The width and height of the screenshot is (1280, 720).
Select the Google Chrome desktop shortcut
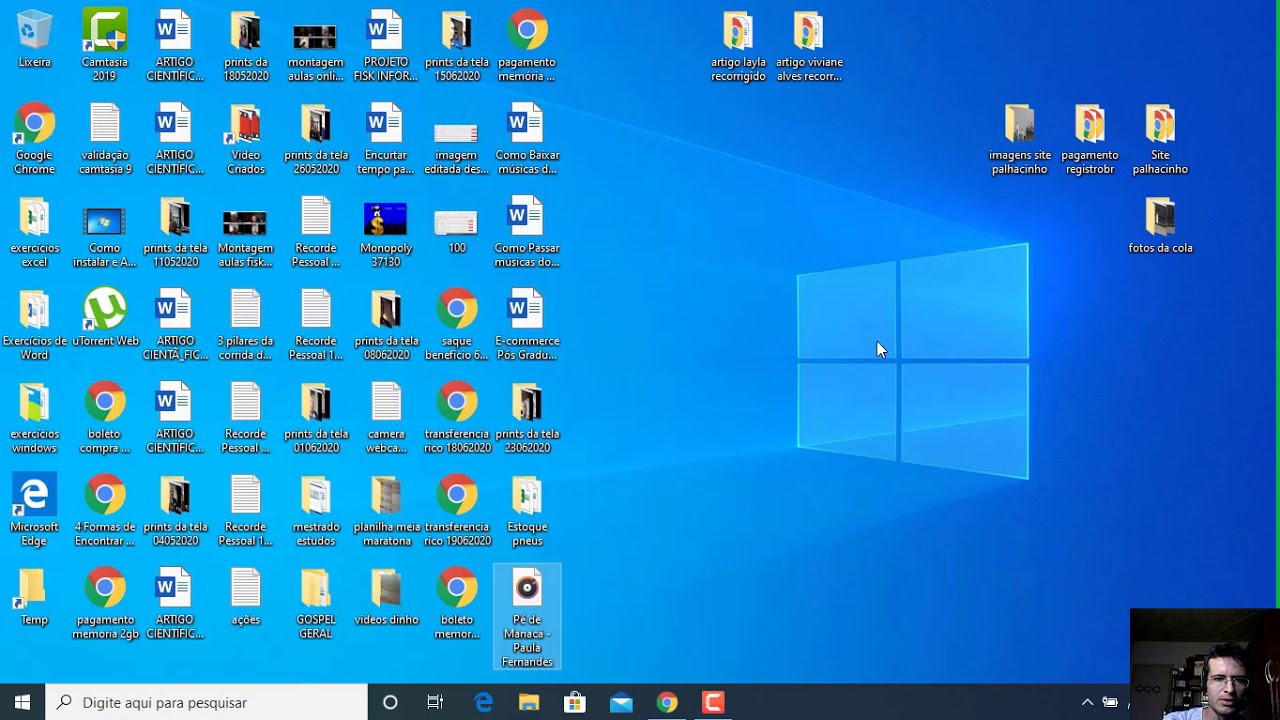coord(34,139)
